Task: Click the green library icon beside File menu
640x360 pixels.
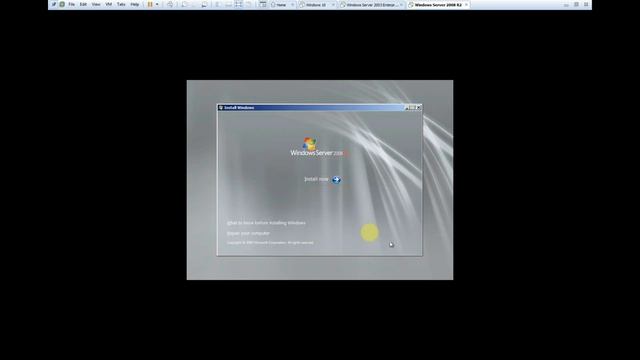Action: pos(62,4)
